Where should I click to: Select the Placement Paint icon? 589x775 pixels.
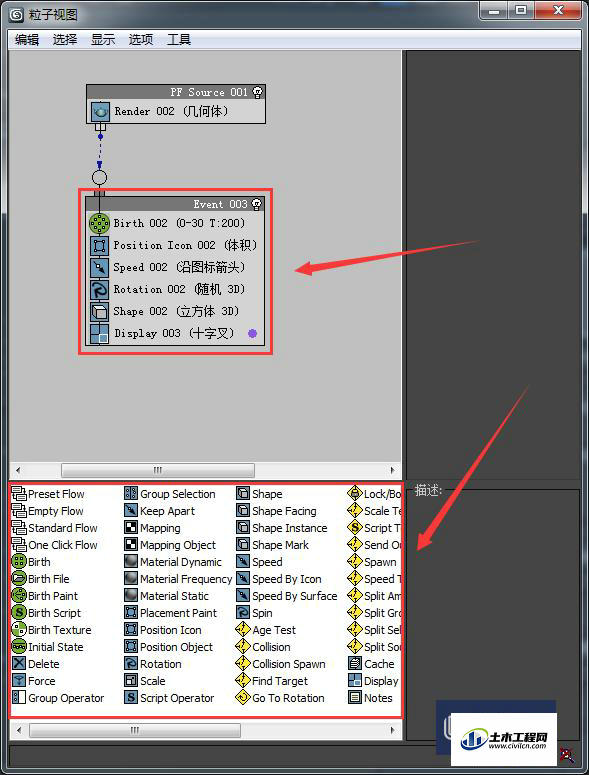(131, 613)
